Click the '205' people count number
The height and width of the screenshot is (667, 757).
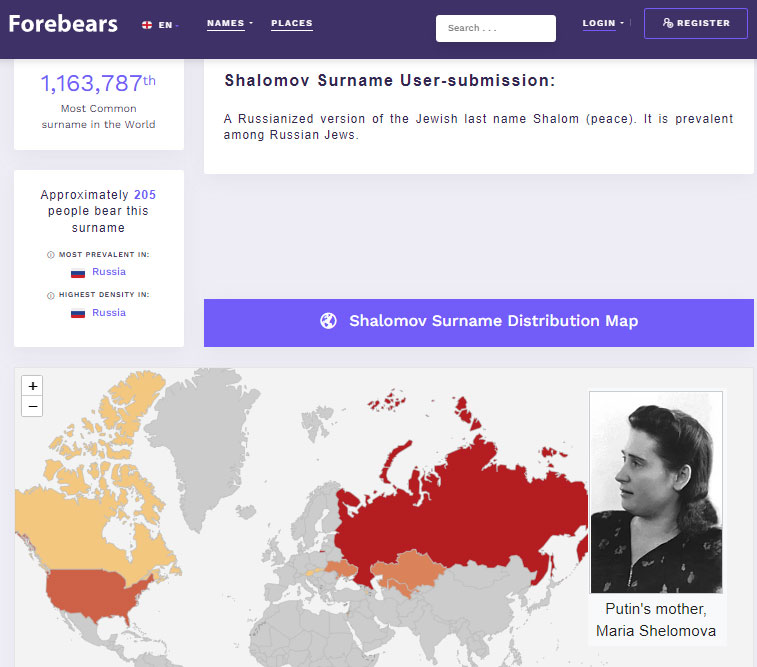point(145,195)
